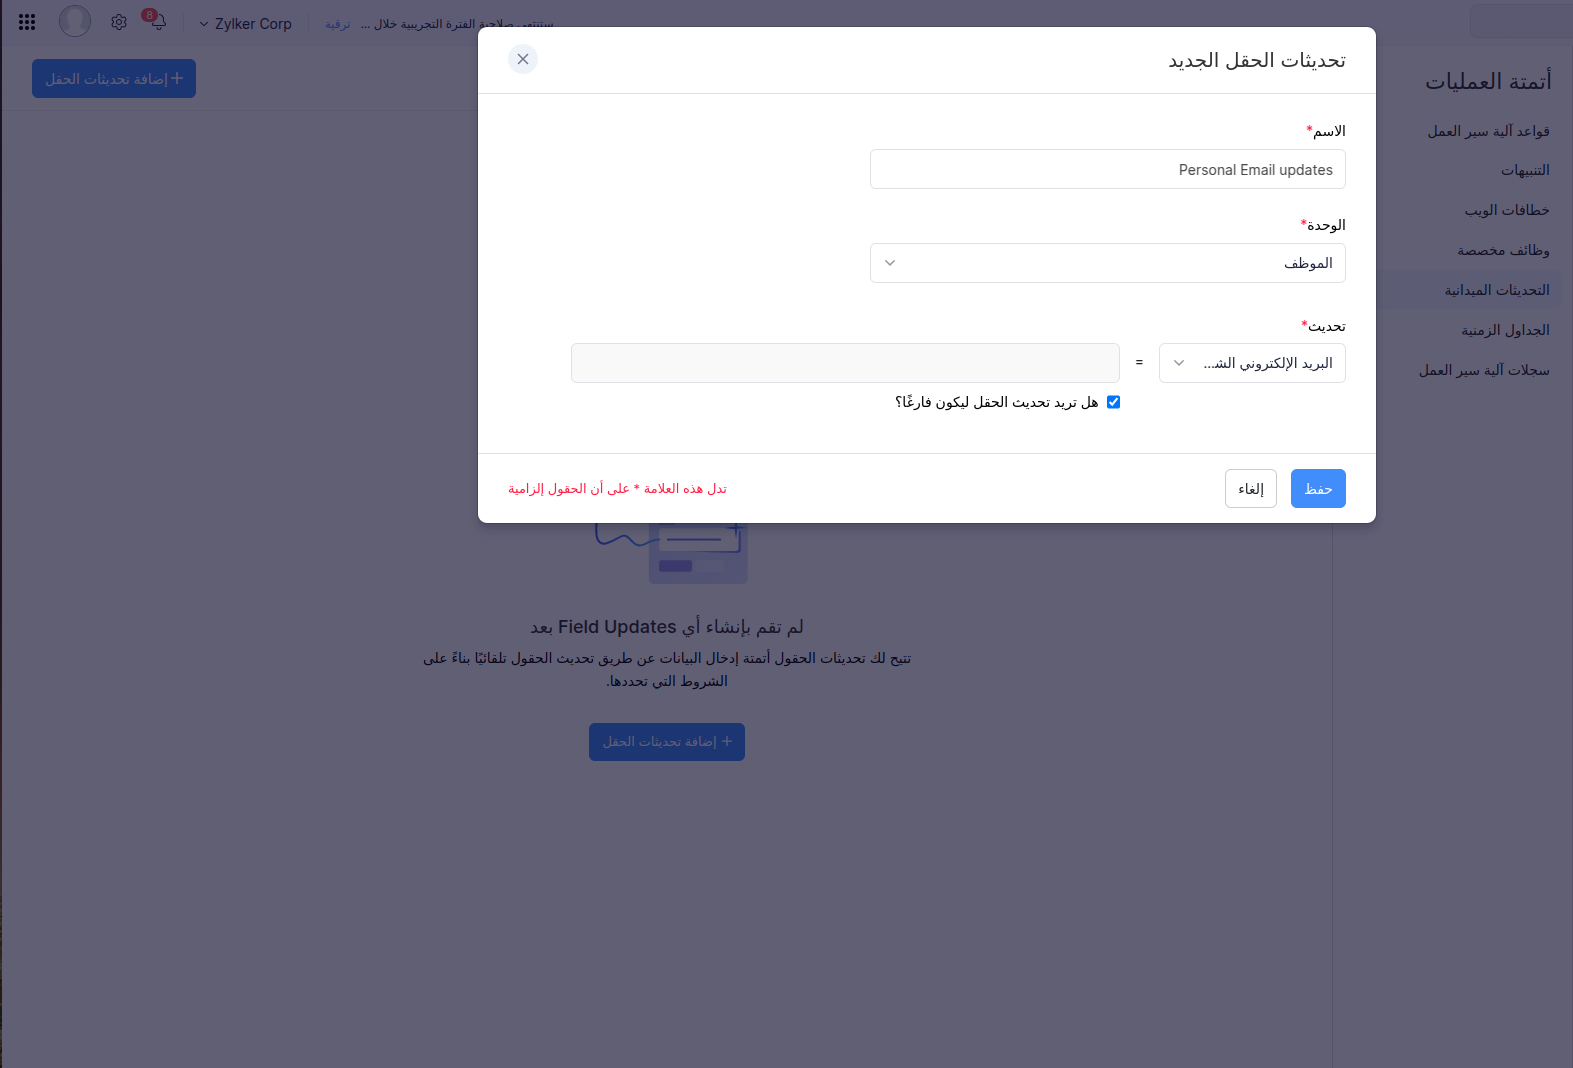The width and height of the screenshot is (1573, 1068).
Task: Open وظائف مخصصة sidebar item
Action: point(1503,251)
